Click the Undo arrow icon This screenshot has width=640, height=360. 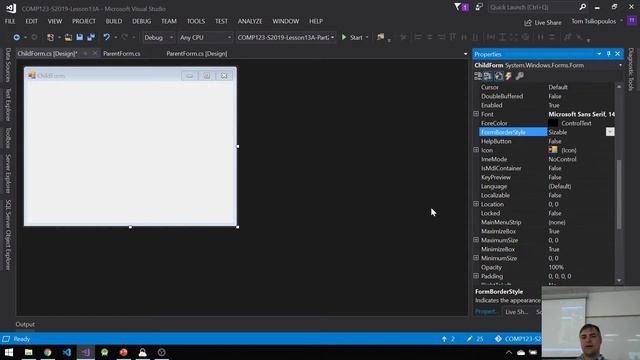pos(107,37)
